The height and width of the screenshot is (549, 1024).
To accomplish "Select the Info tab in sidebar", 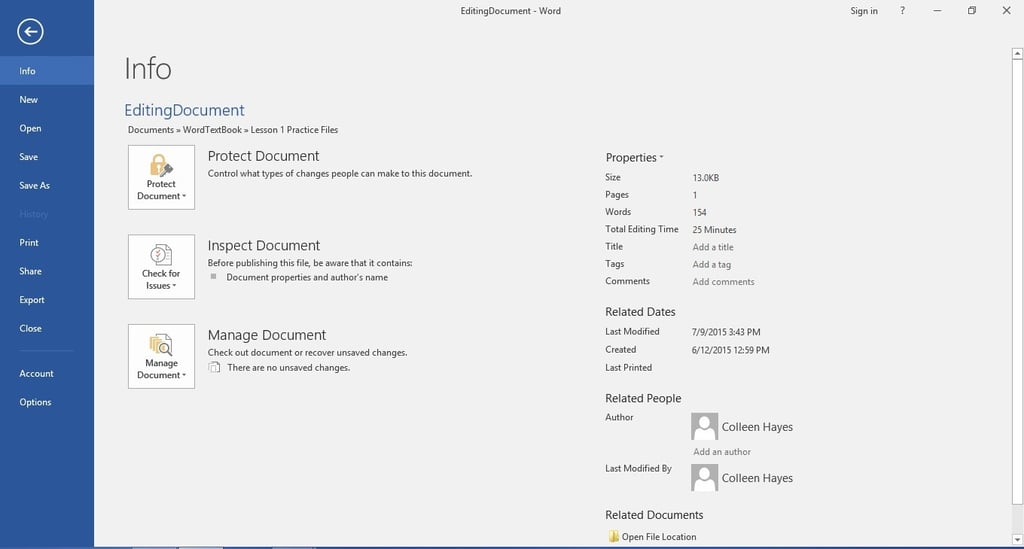I will [x=47, y=71].
